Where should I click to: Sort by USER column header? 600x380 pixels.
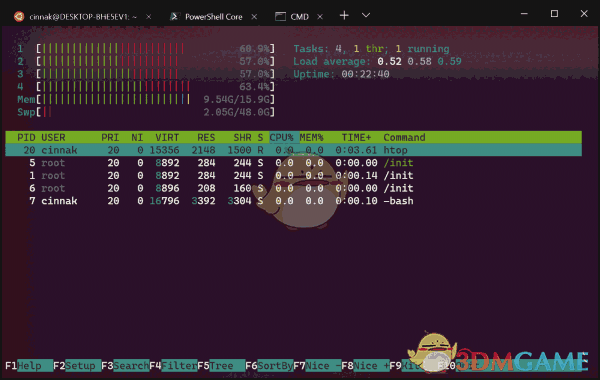pos(53,137)
